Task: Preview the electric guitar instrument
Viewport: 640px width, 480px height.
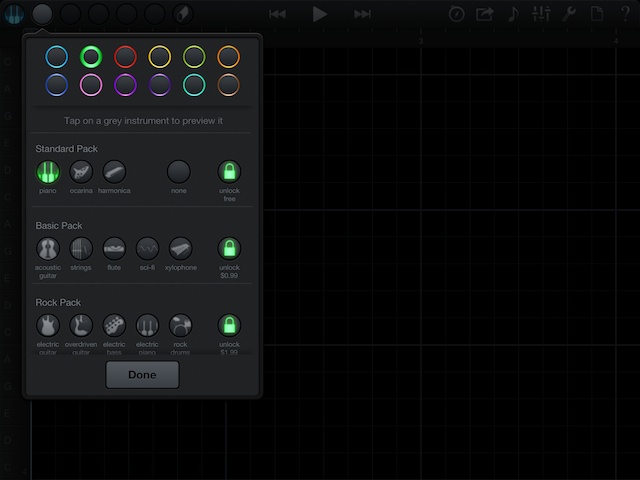Action: pos(48,325)
